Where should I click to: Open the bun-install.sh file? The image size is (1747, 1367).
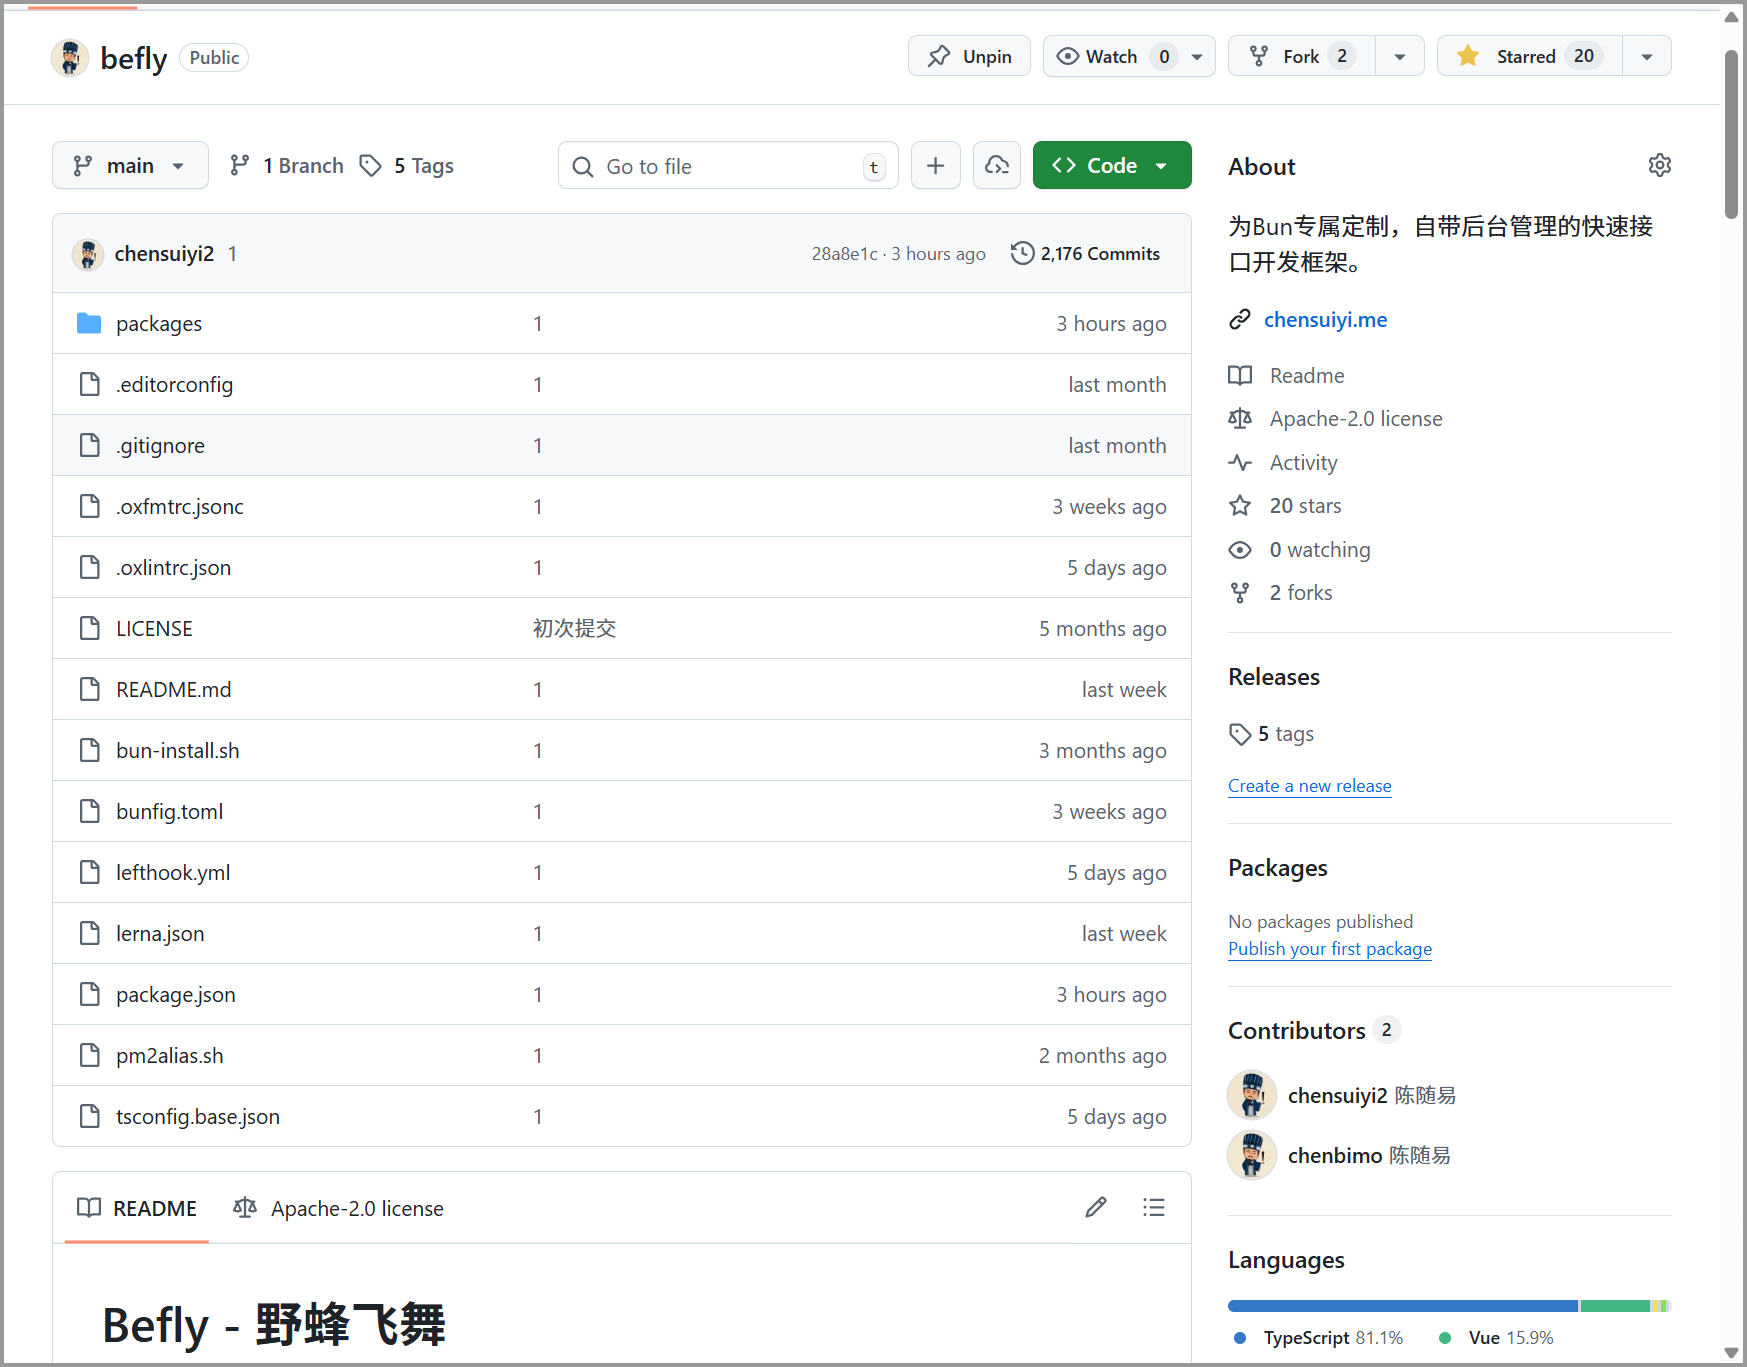tap(178, 751)
